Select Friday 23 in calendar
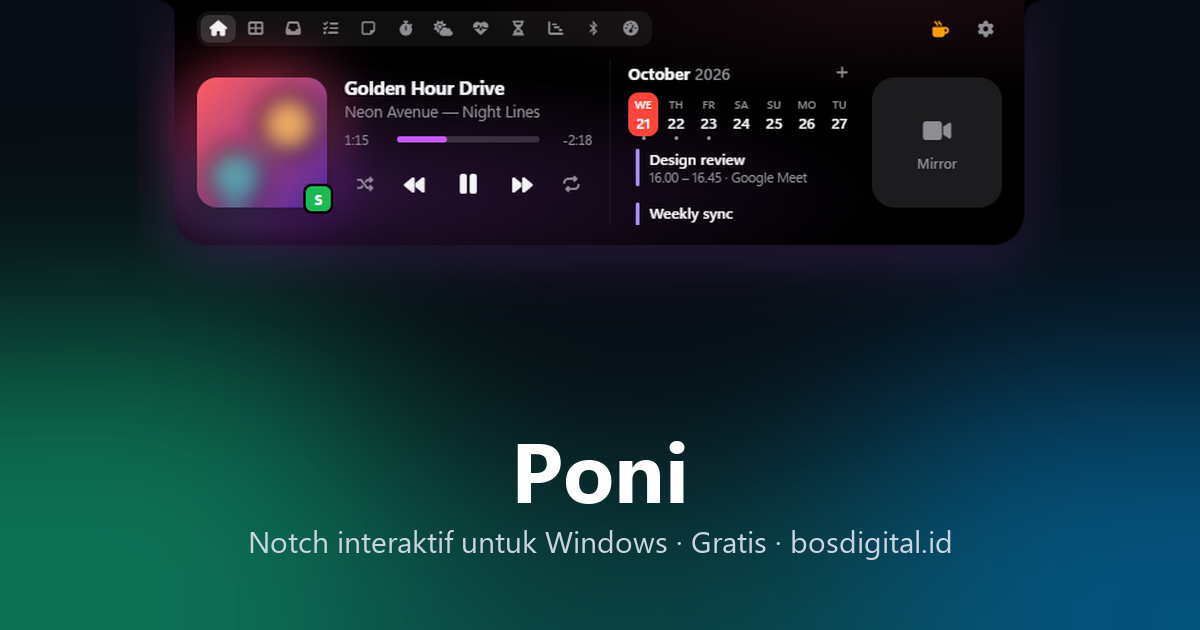 tap(708, 115)
